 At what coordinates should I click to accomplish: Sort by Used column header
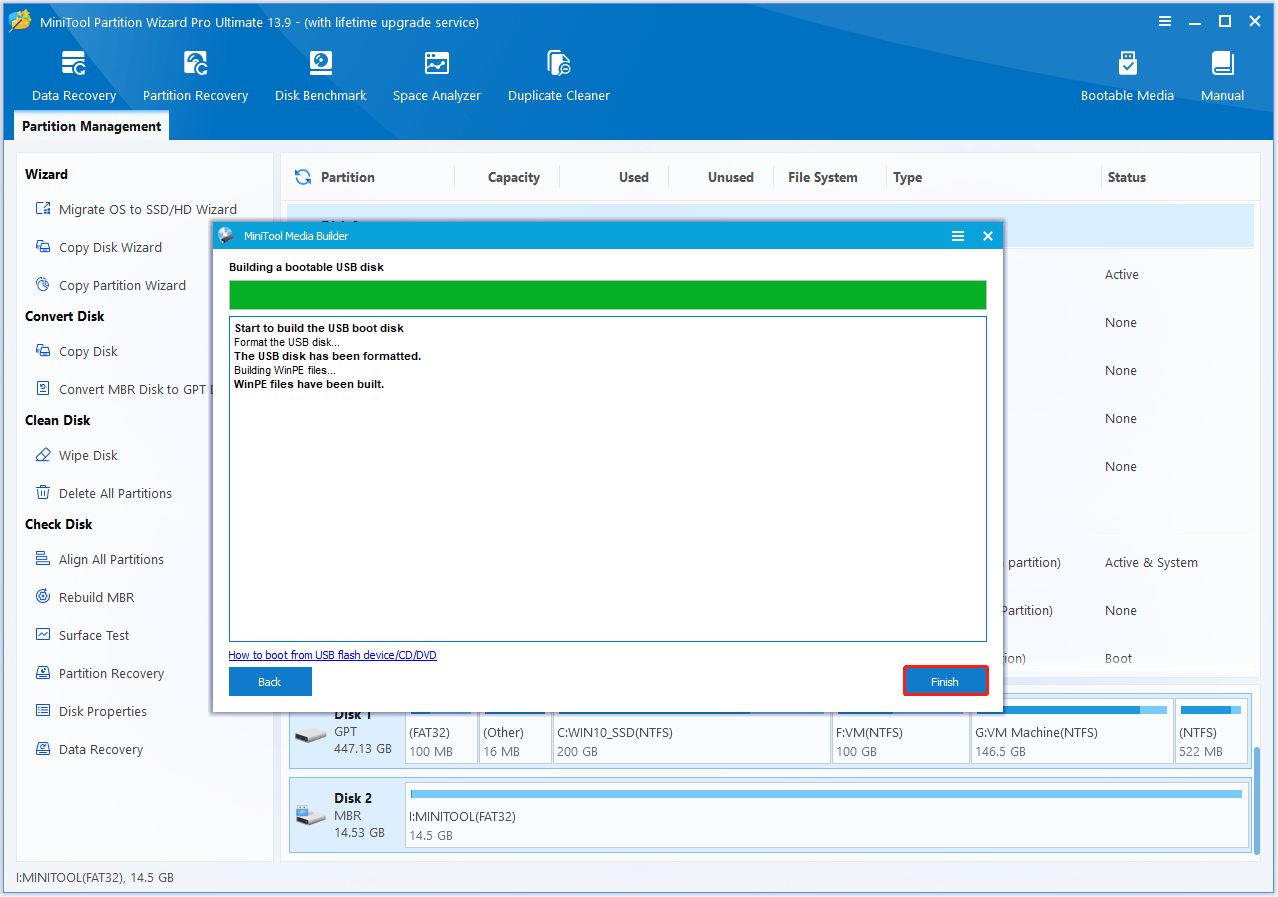633,177
